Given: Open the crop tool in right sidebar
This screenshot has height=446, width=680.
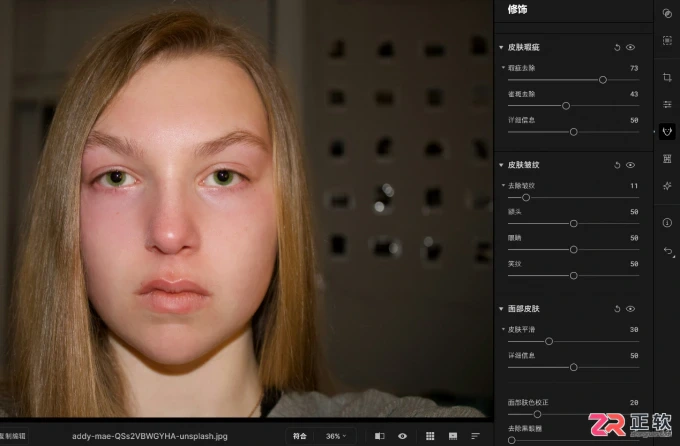Looking at the screenshot, I should click(667, 78).
